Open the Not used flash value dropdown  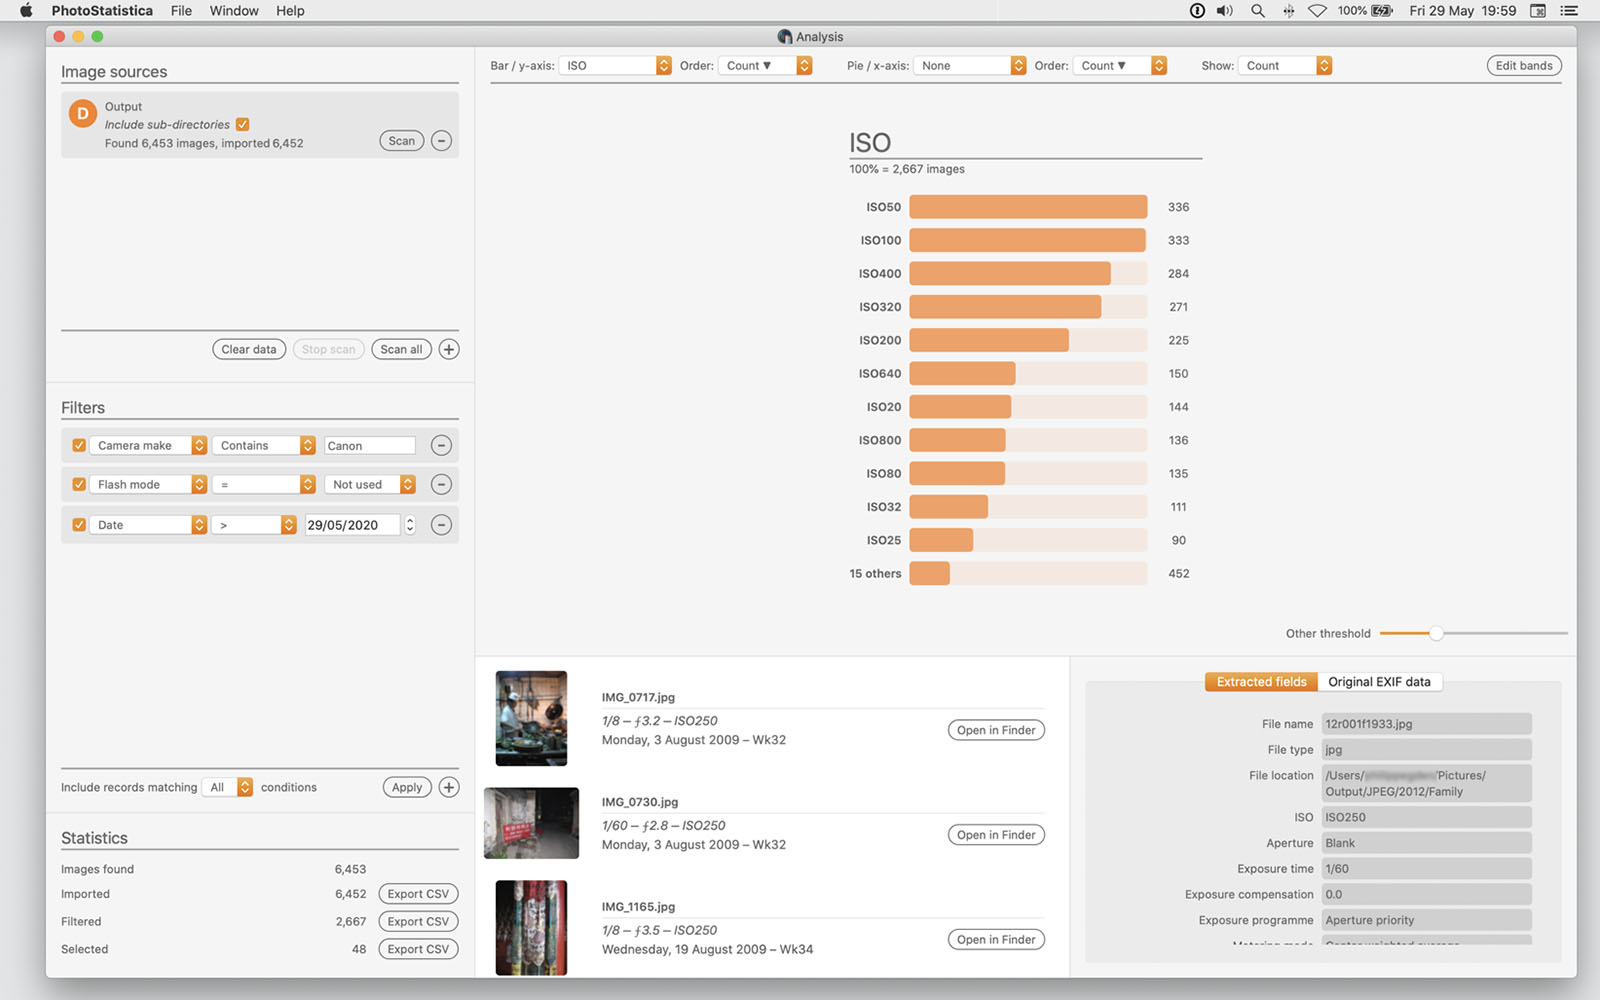click(370, 484)
